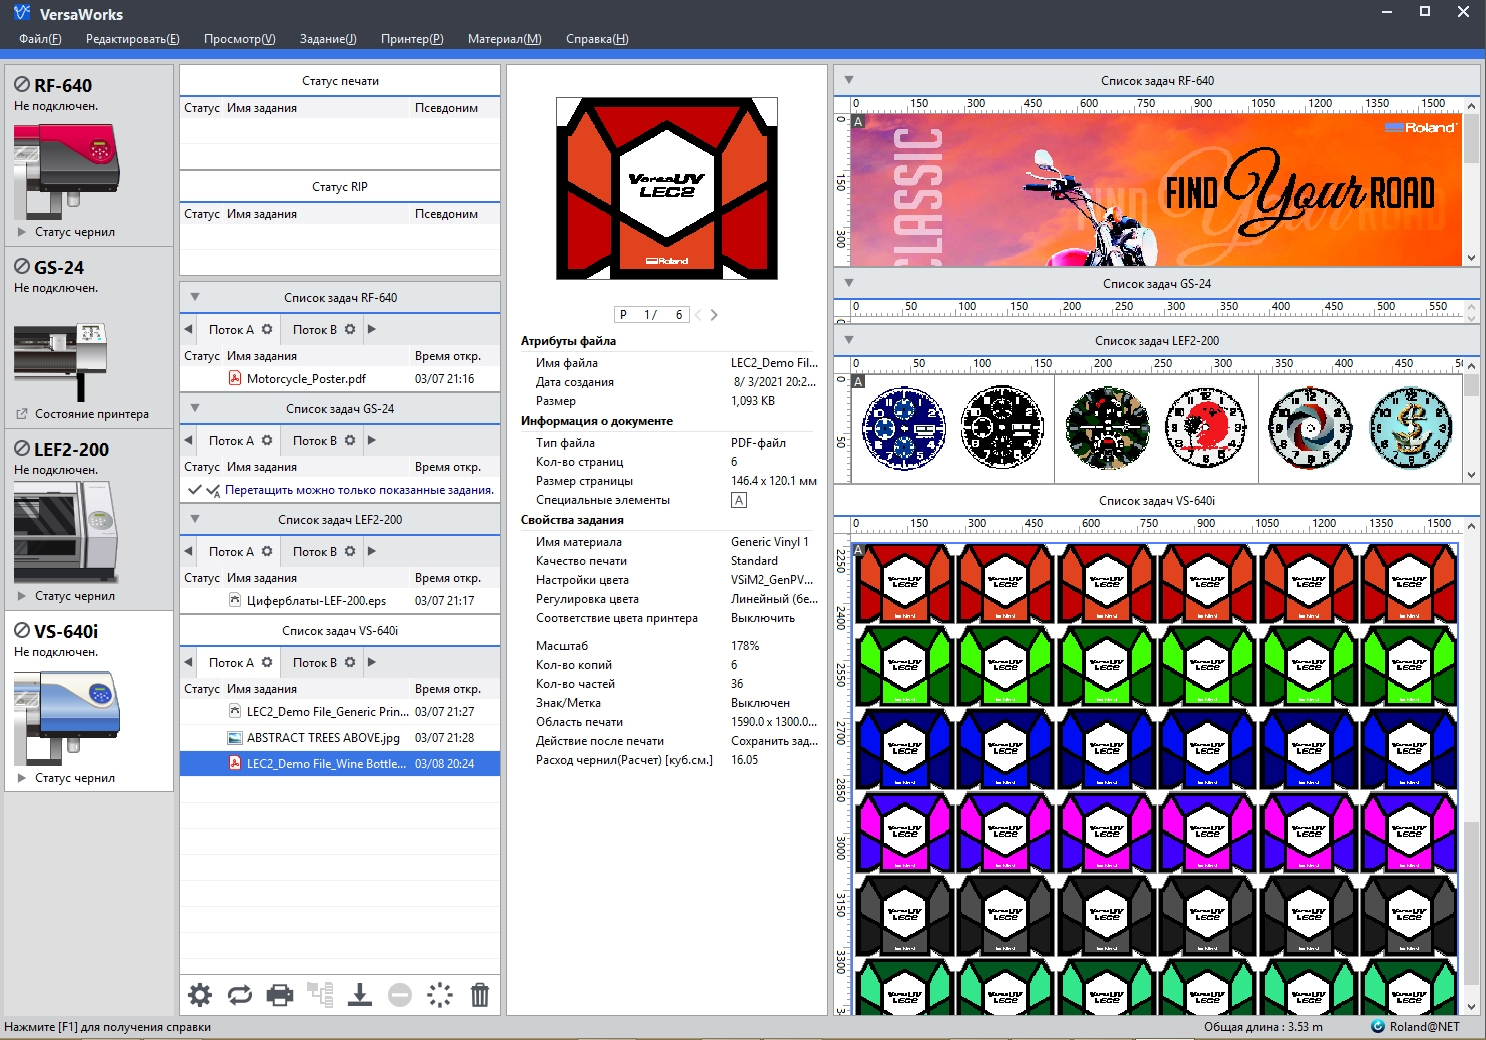Open Поток A settings gear in LEF2-200 list
This screenshot has height=1040, width=1486.
coord(267,551)
